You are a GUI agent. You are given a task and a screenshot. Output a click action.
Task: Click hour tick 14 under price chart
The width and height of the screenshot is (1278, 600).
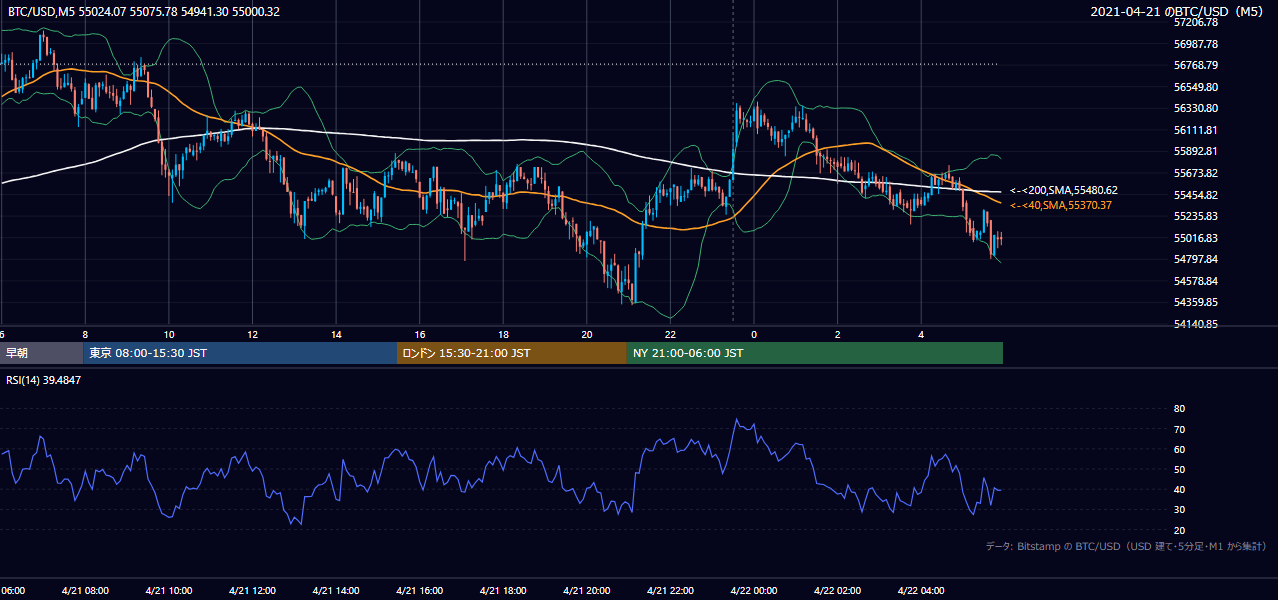click(x=336, y=335)
